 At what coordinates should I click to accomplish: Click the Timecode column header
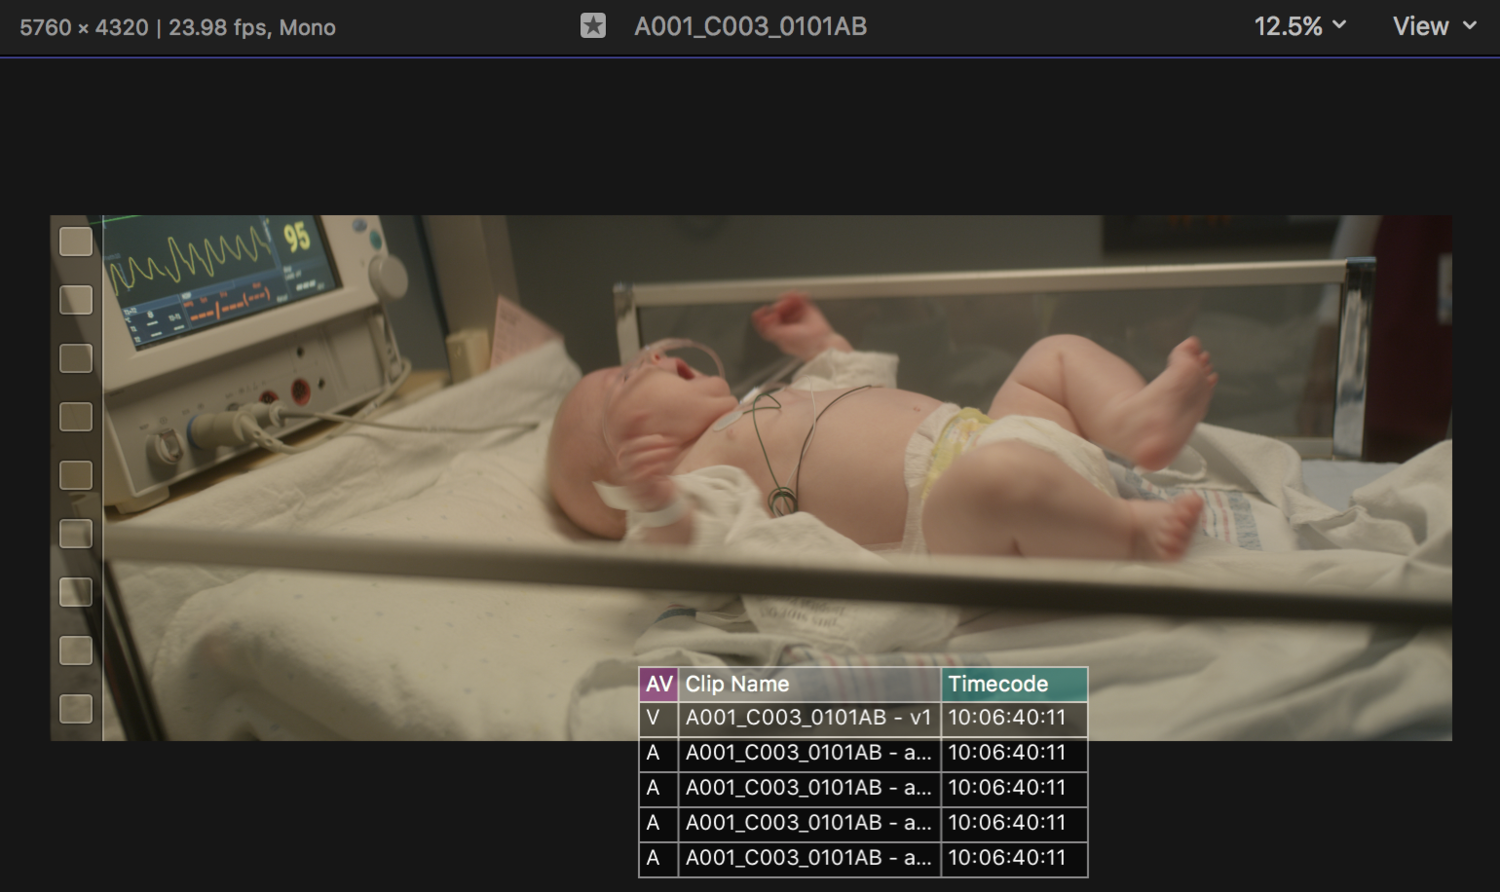click(1014, 684)
